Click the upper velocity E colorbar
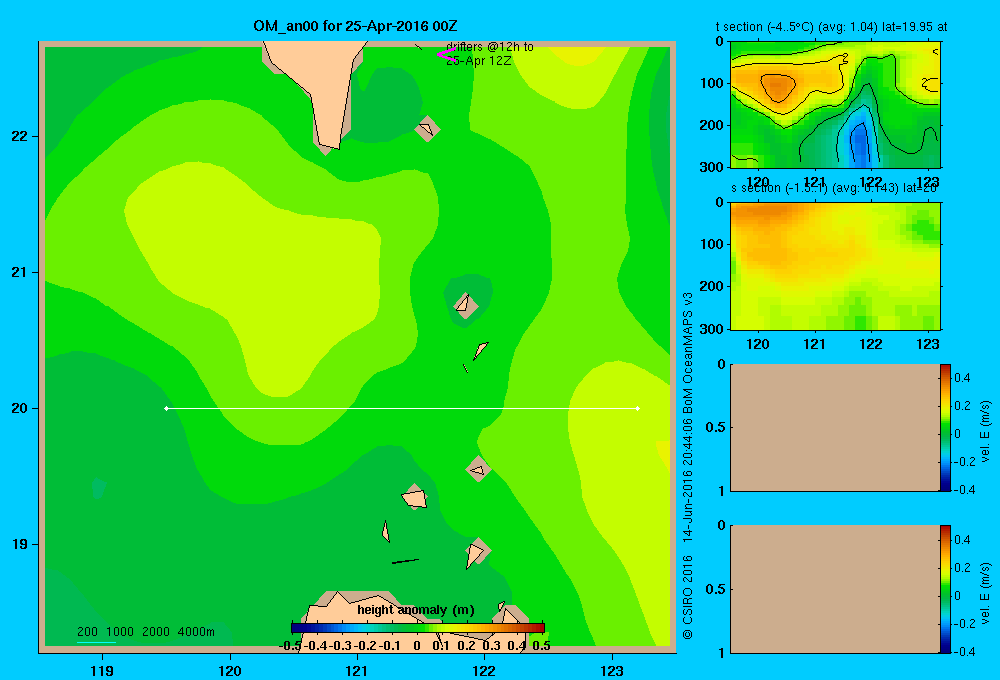 [x=945, y=427]
